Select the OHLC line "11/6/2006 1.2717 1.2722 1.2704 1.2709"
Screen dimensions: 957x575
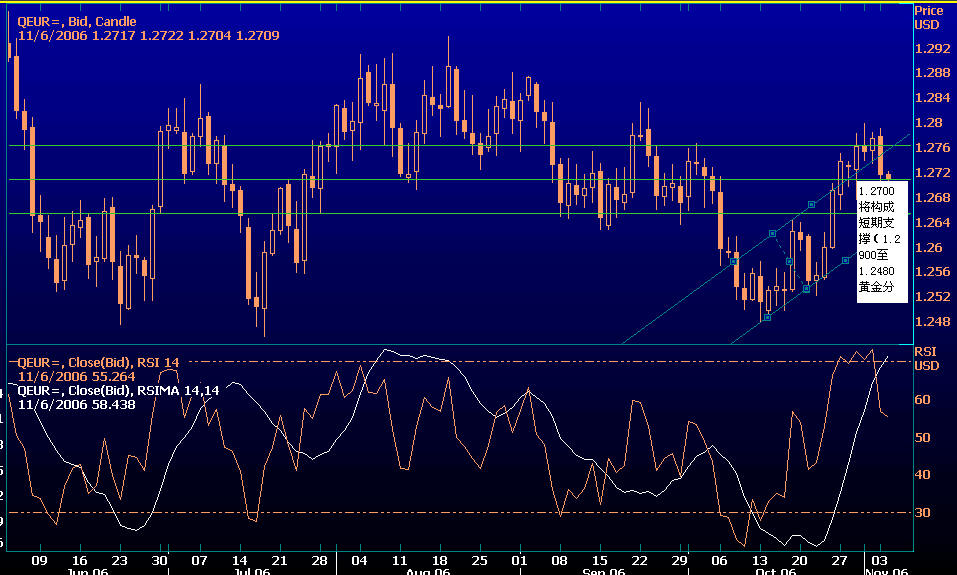point(148,35)
